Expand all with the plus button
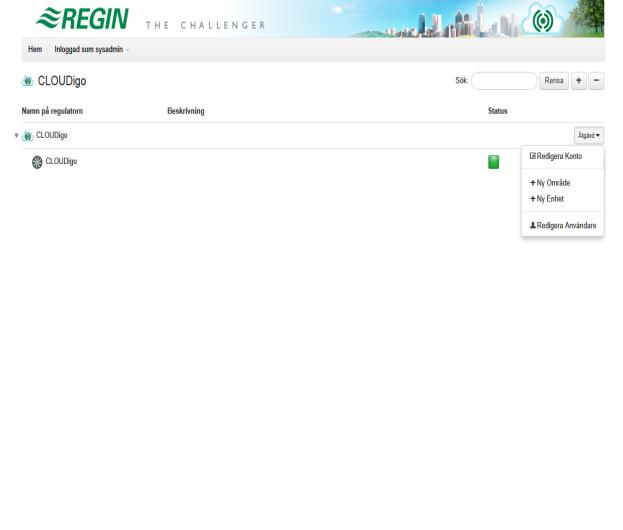The width and height of the screenshot is (623, 530). 578,81
